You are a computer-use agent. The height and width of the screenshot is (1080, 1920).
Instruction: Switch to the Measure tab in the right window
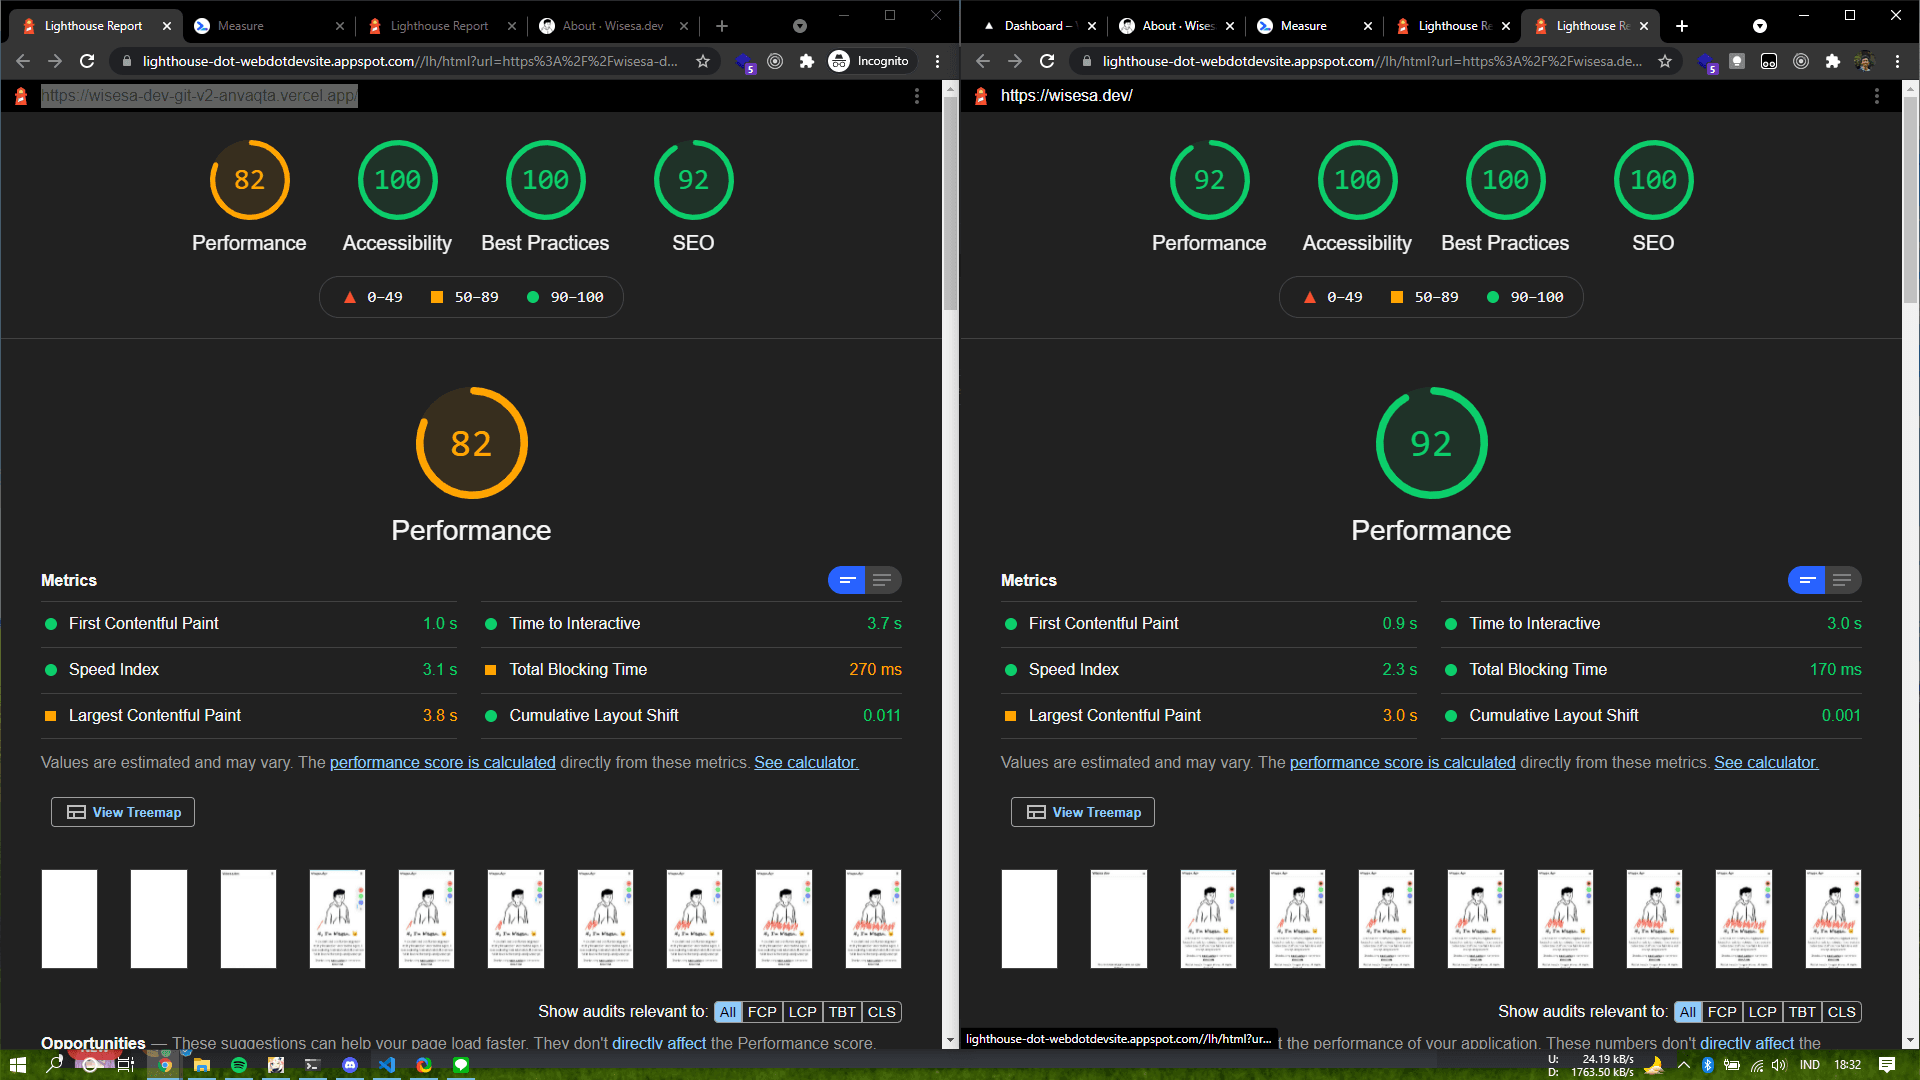[1314, 26]
